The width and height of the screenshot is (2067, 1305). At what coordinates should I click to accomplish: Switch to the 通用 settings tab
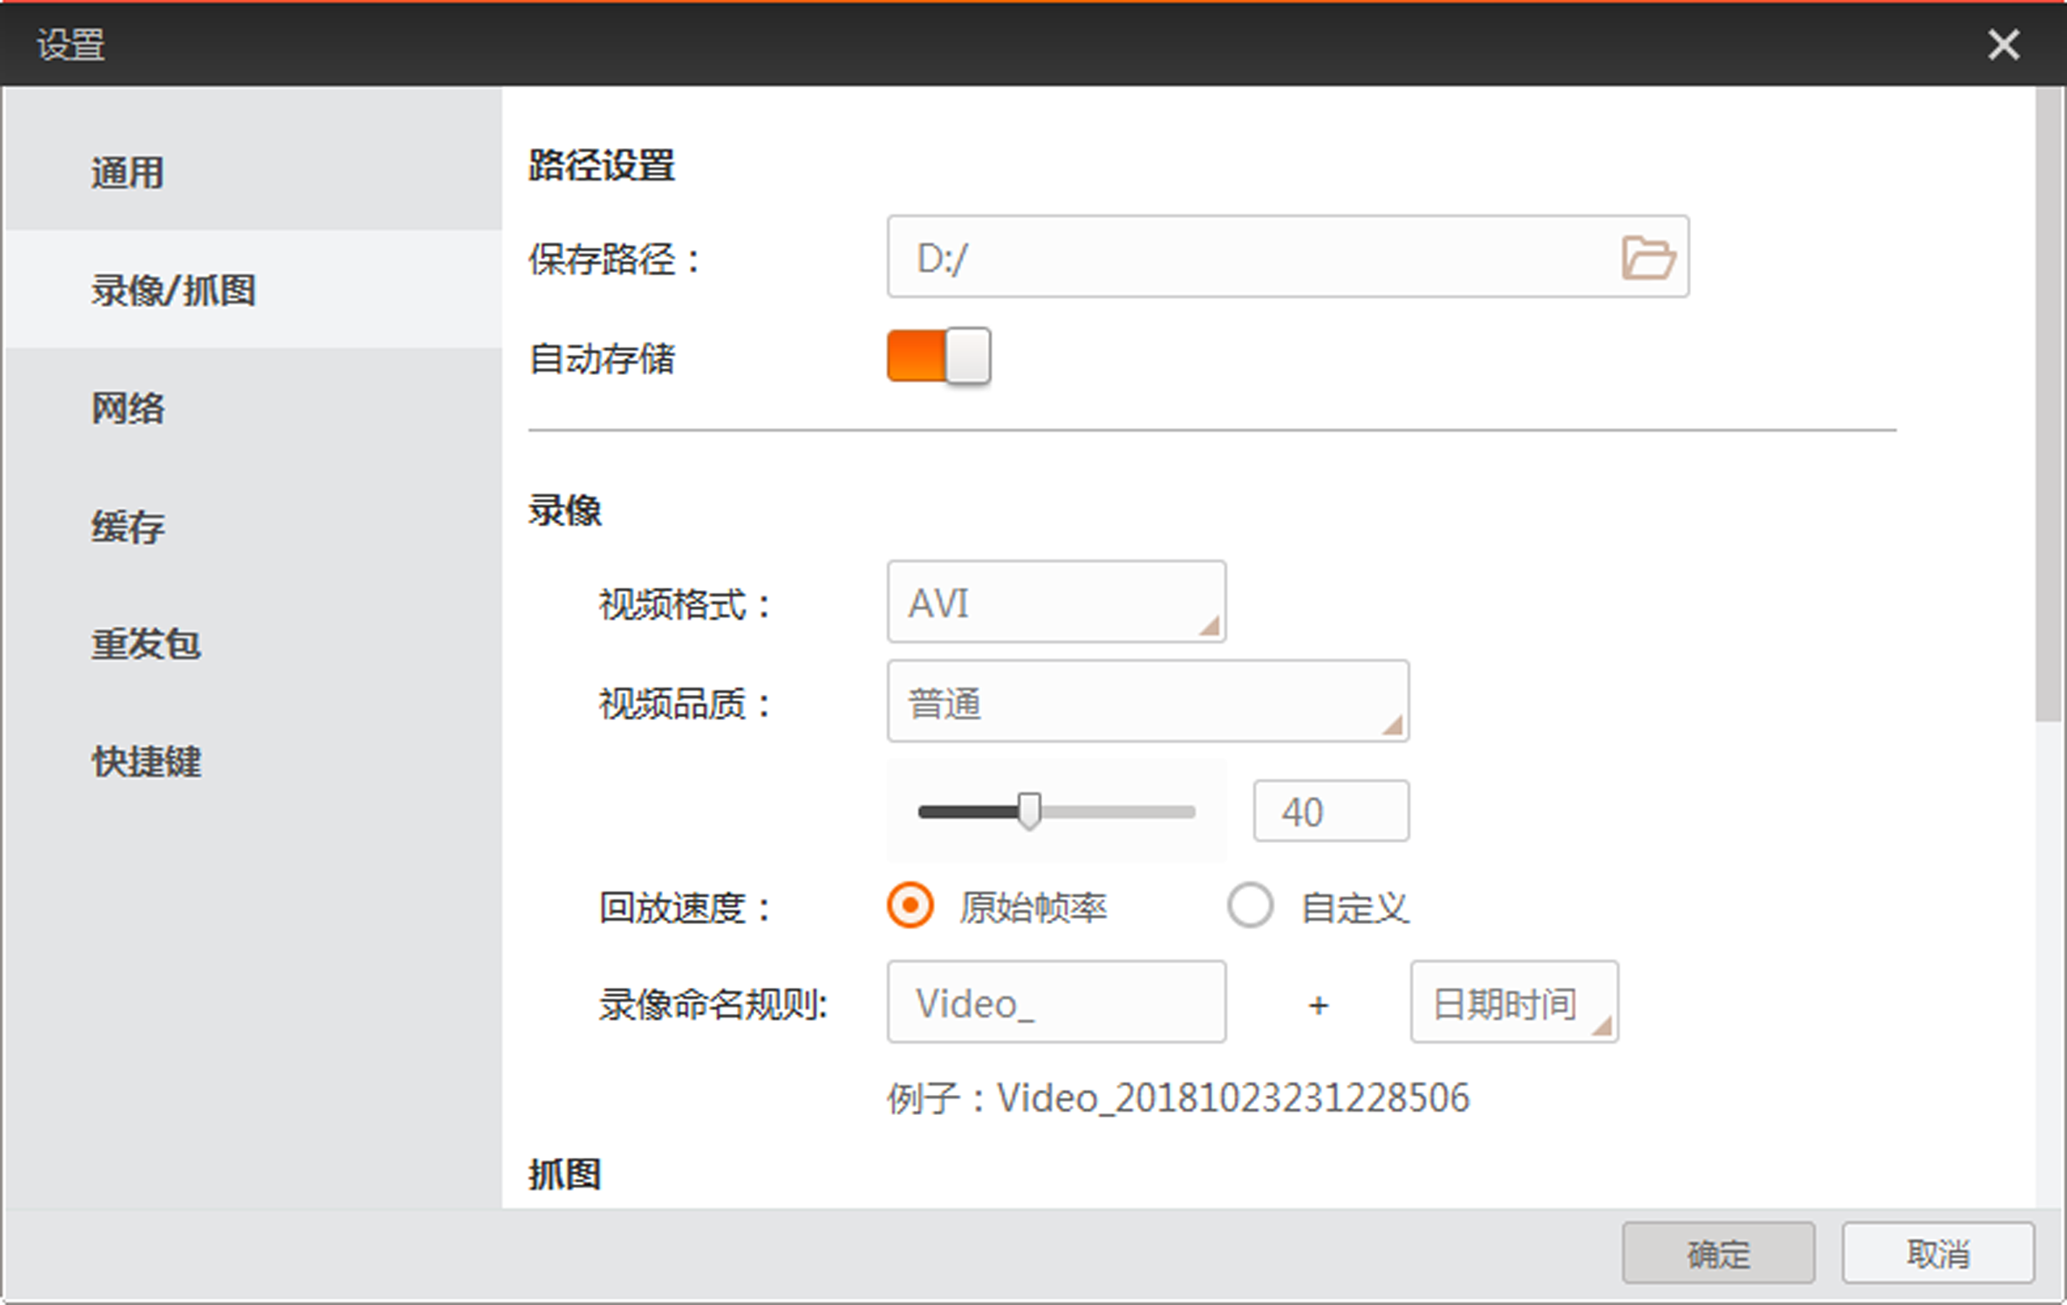click(128, 172)
